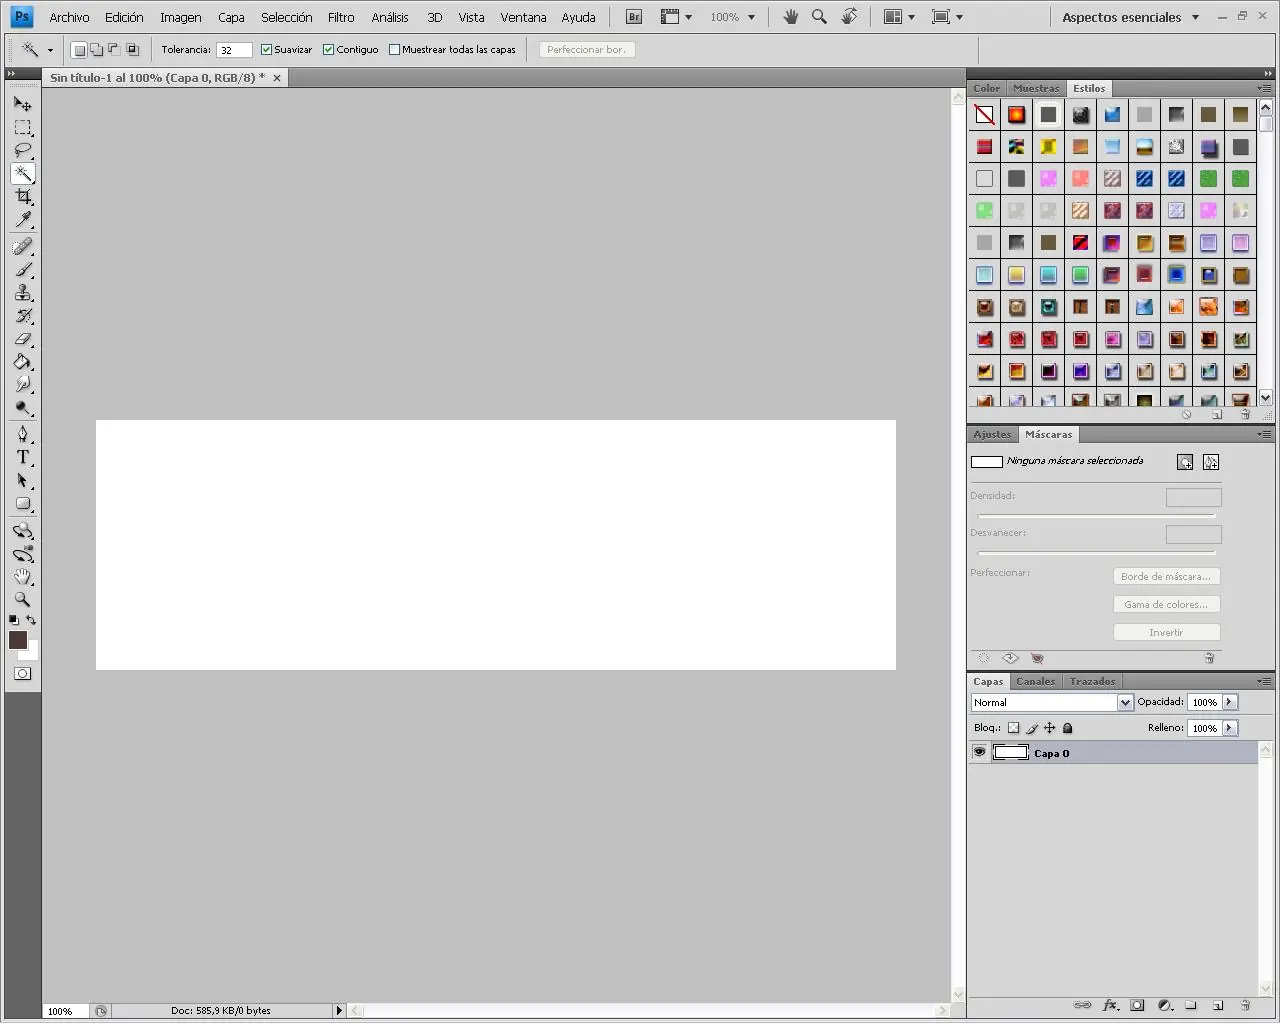Switch to the Canales tab
Viewport: 1280px width, 1024px height.
coord(1035,681)
